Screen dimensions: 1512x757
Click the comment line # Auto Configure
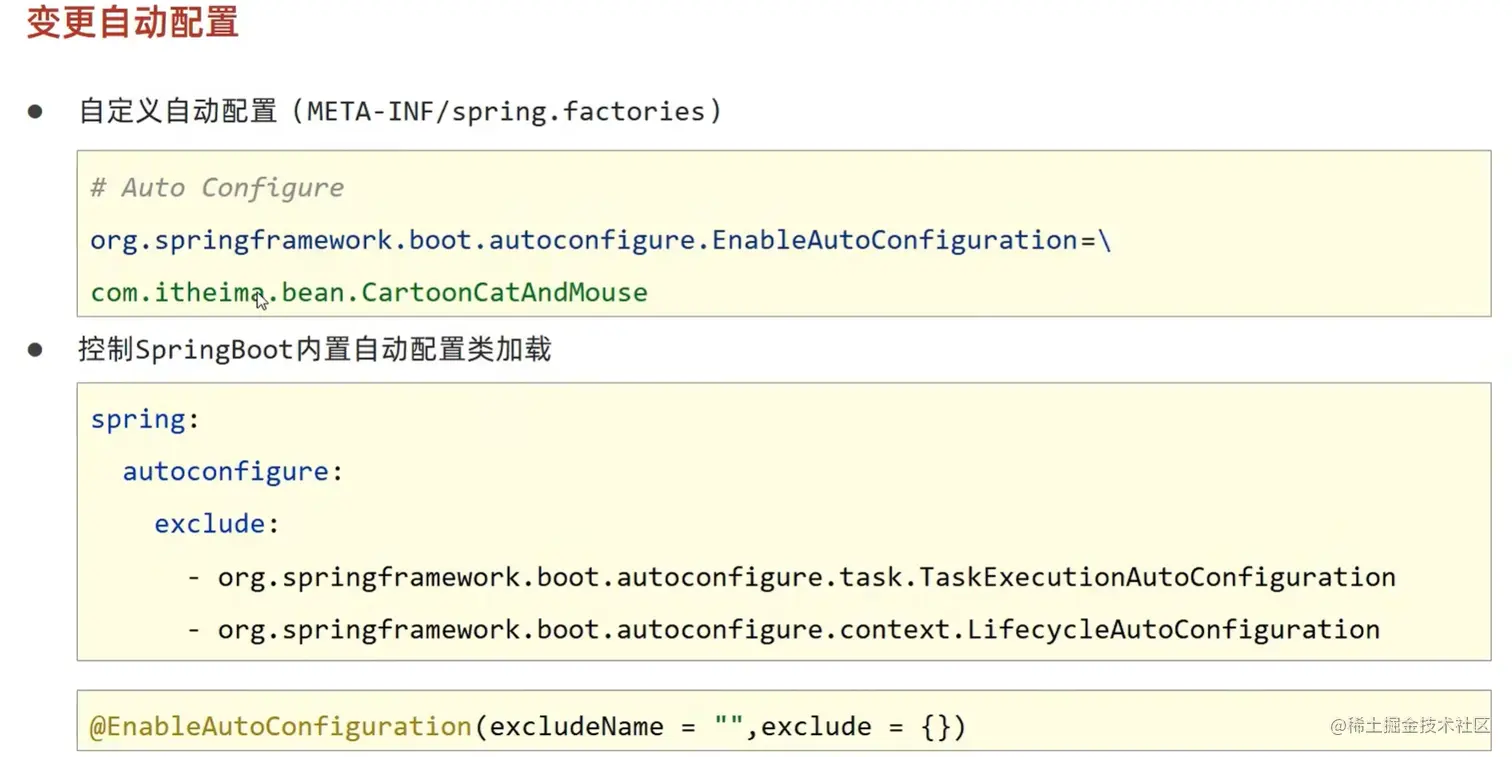click(x=217, y=187)
